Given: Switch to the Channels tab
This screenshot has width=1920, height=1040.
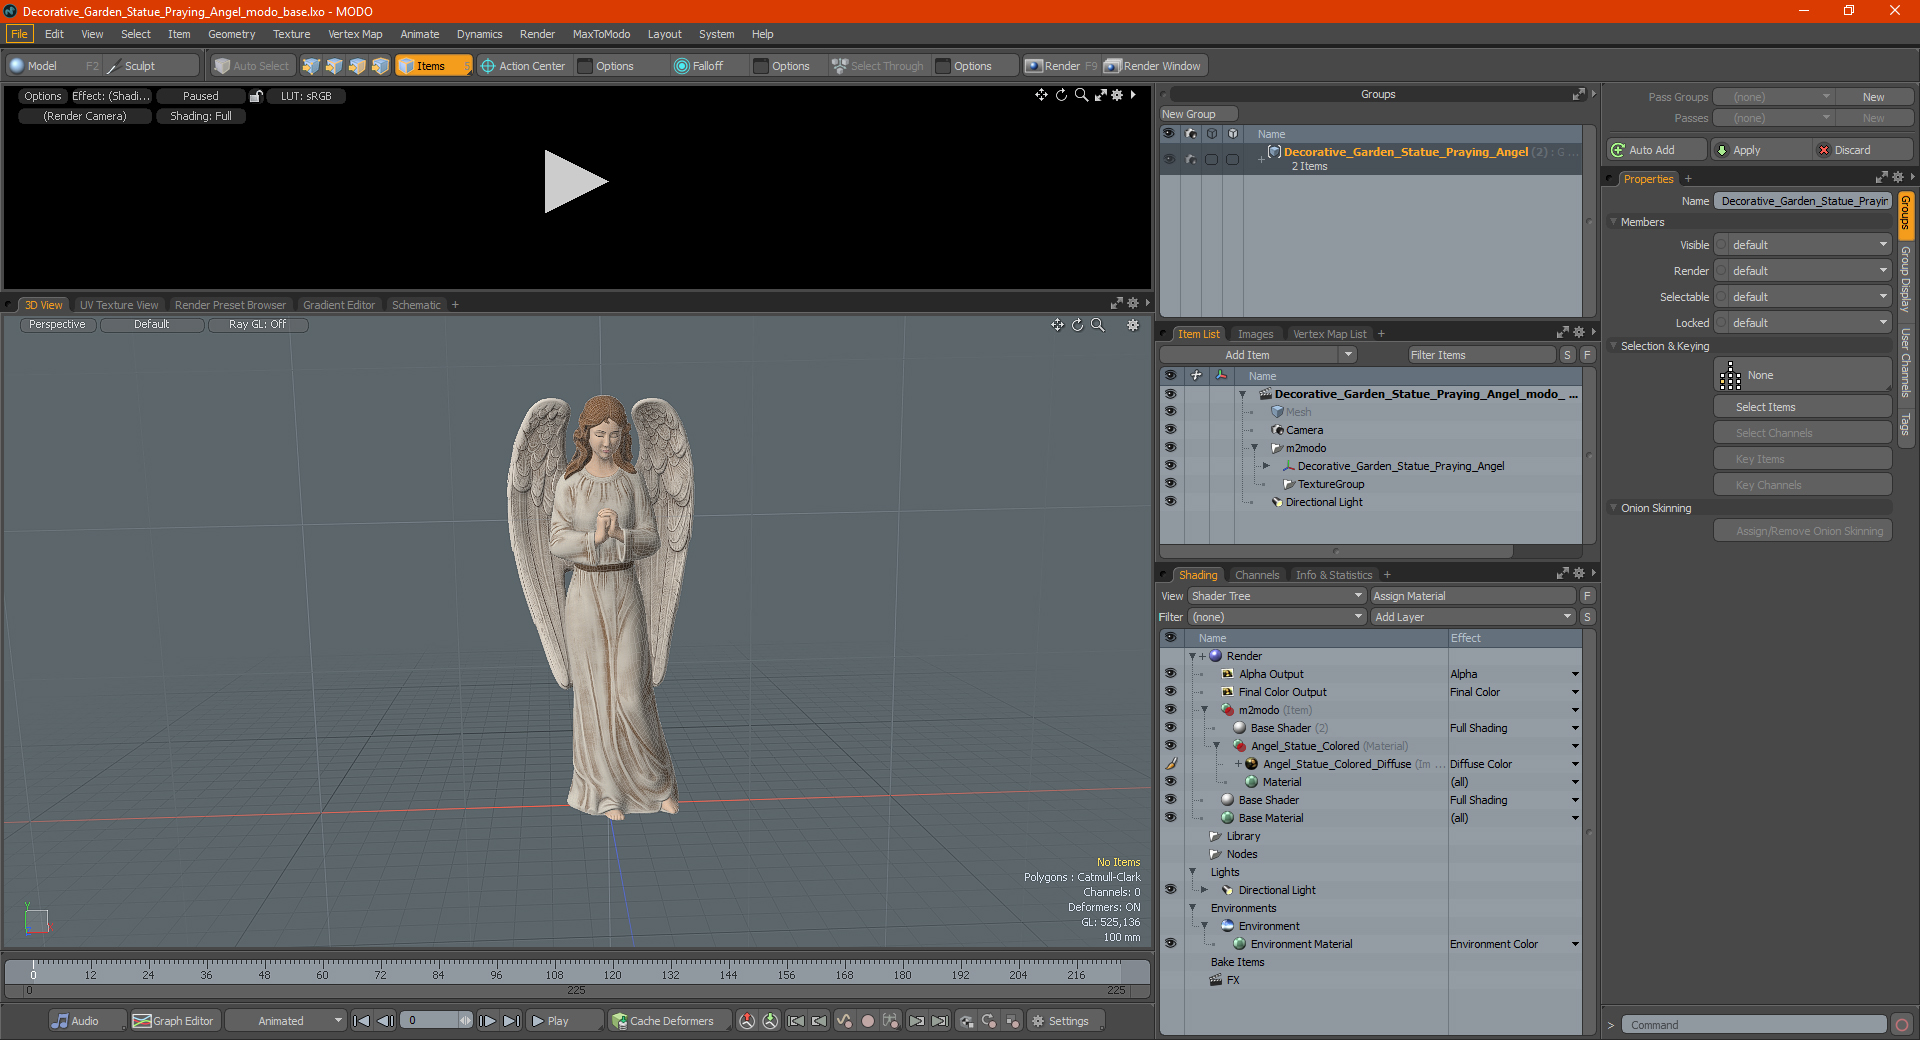Looking at the screenshot, I should tap(1257, 575).
